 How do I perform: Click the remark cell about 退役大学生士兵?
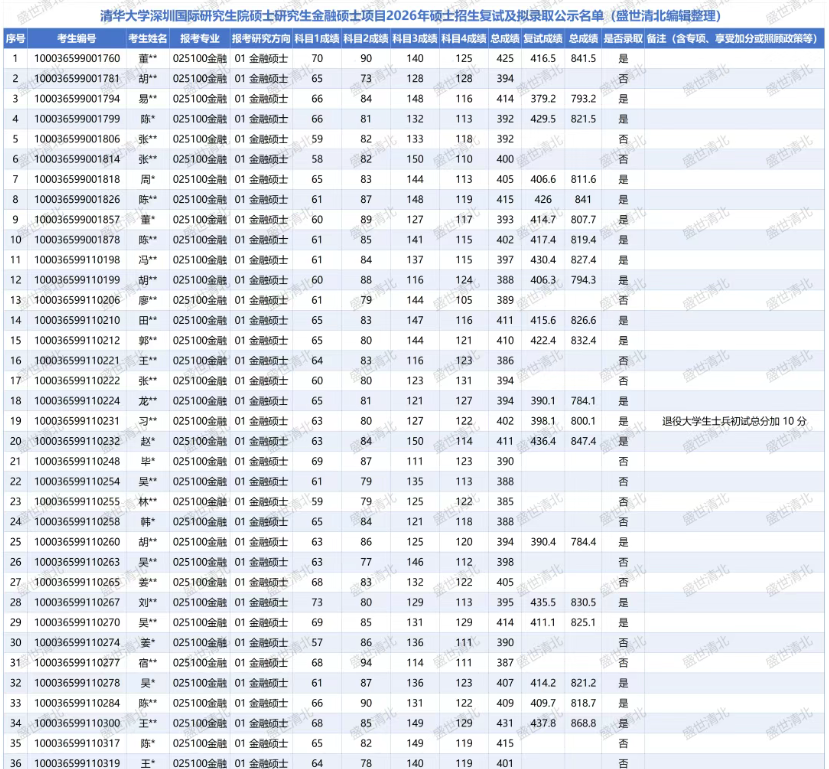pyautogui.click(x=734, y=421)
